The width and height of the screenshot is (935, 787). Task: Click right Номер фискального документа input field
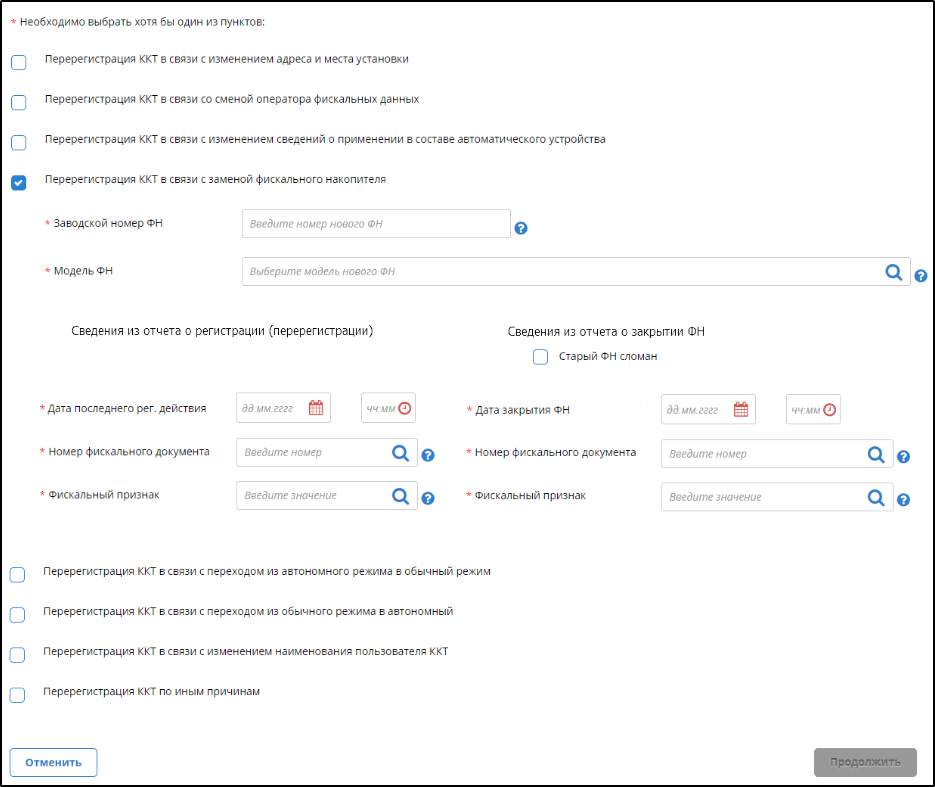click(x=760, y=454)
